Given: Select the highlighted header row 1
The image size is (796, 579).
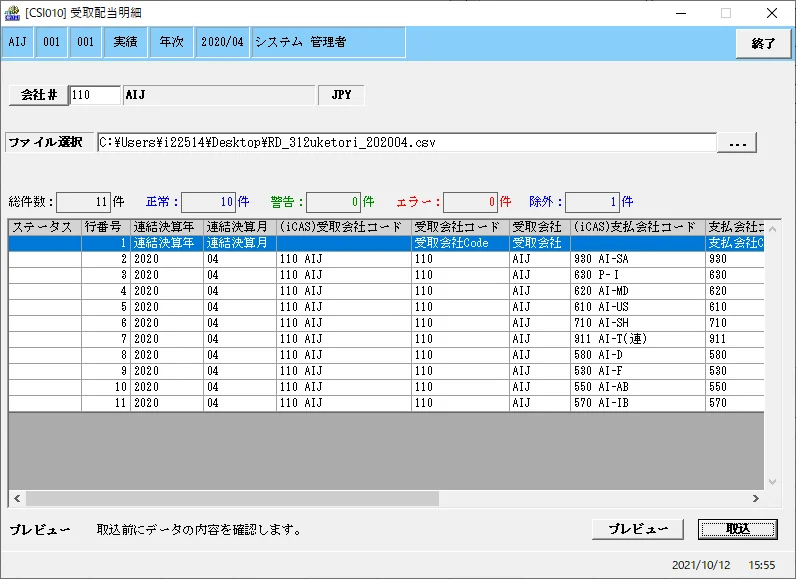Looking at the screenshot, I should click(386, 243).
